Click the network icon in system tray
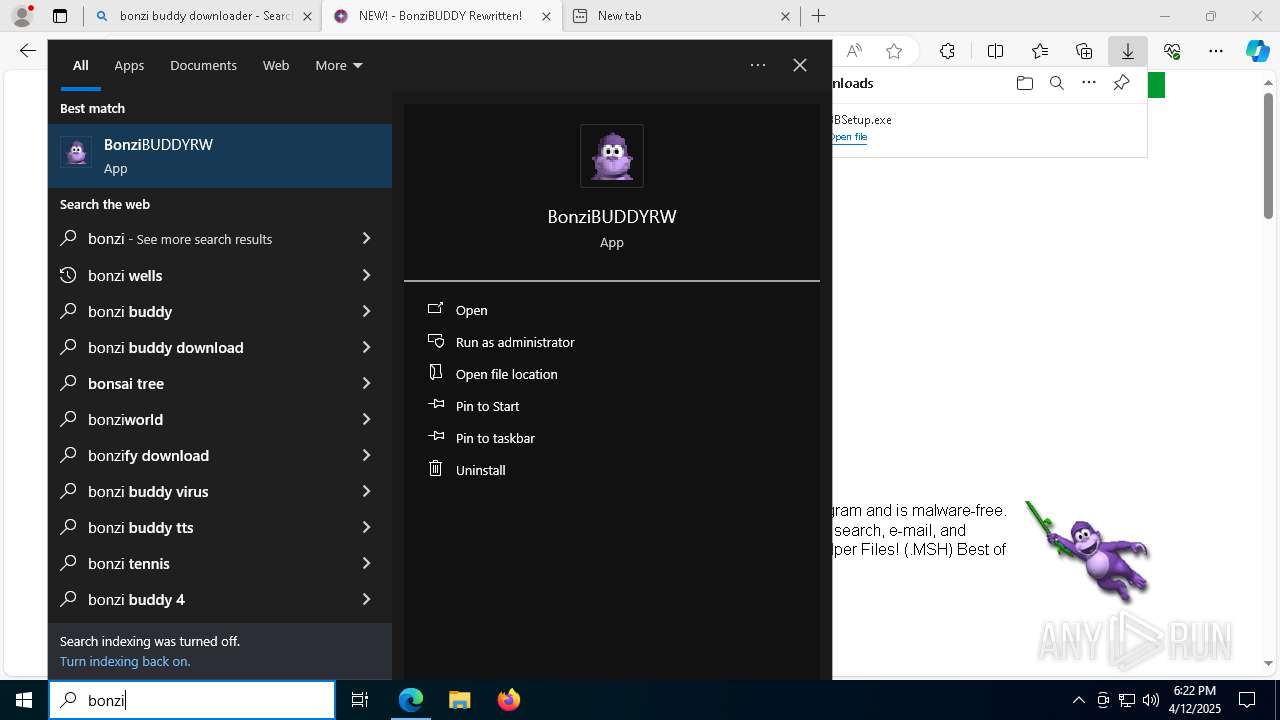 pyautogui.click(x=1127, y=700)
